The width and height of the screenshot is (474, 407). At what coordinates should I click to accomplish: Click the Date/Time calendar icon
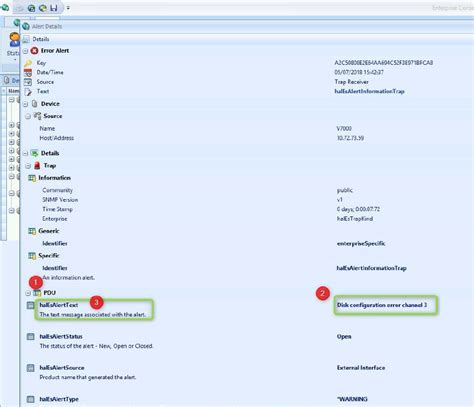click(28, 72)
